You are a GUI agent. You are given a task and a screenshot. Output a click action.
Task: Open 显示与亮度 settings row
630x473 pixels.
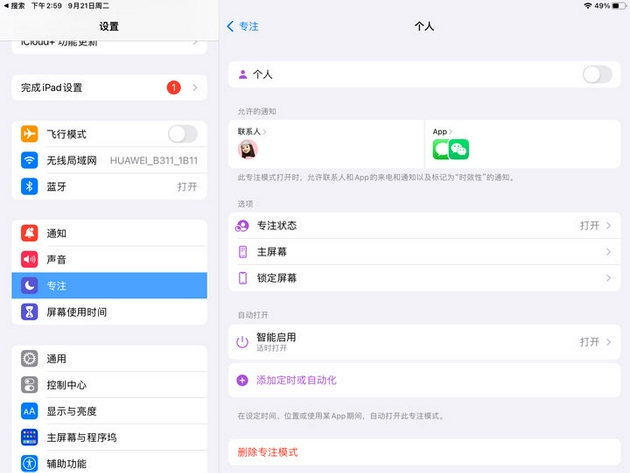coord(109,411)
